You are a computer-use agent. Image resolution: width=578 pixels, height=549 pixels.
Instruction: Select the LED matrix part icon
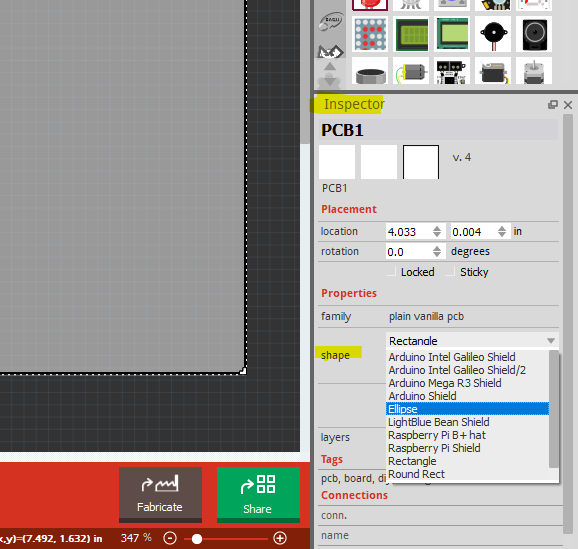370,34
